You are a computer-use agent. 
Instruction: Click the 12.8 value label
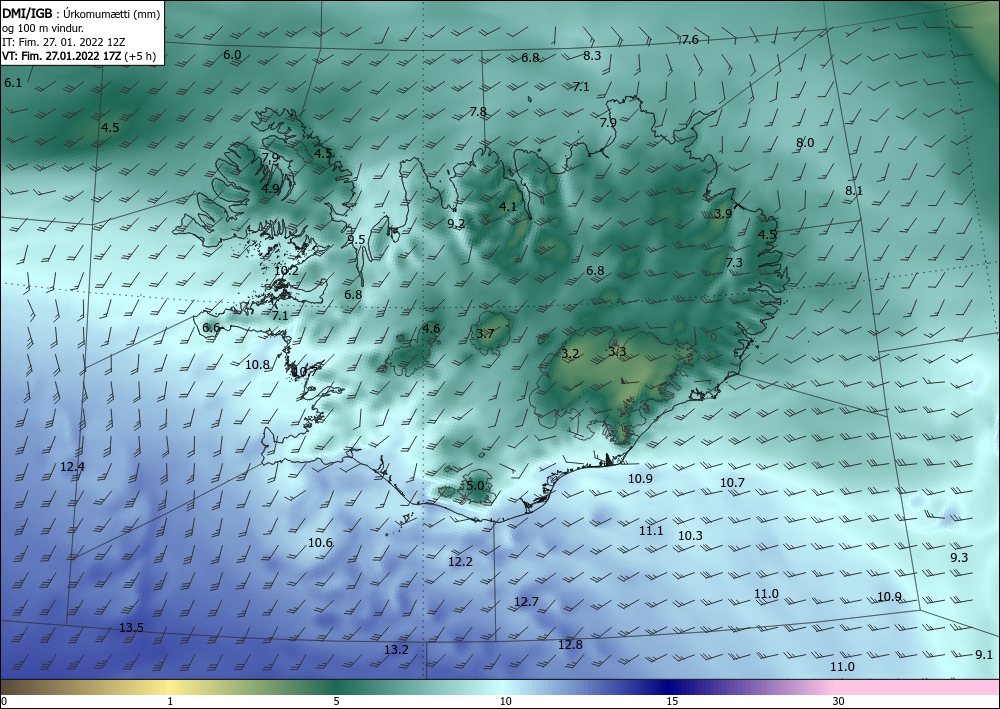570,645
